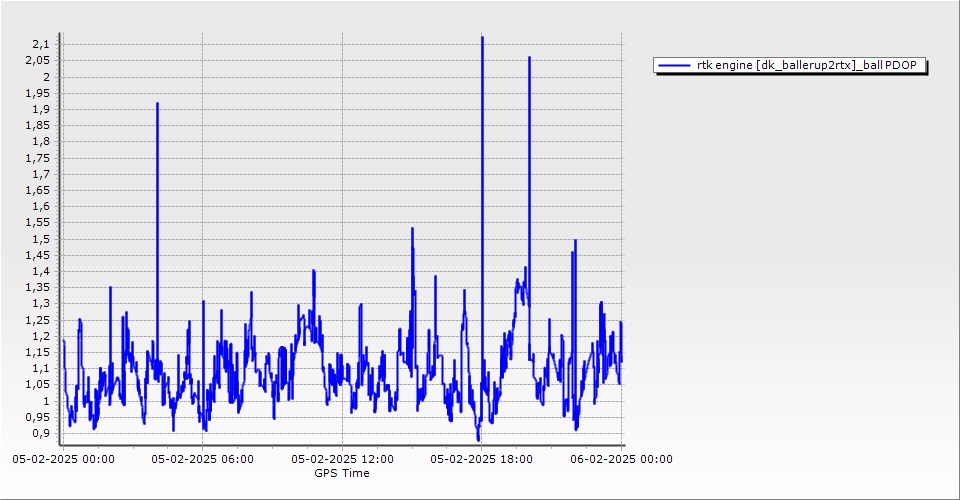Click the 06-02-2025 00:00 axis label

[621, 459]
